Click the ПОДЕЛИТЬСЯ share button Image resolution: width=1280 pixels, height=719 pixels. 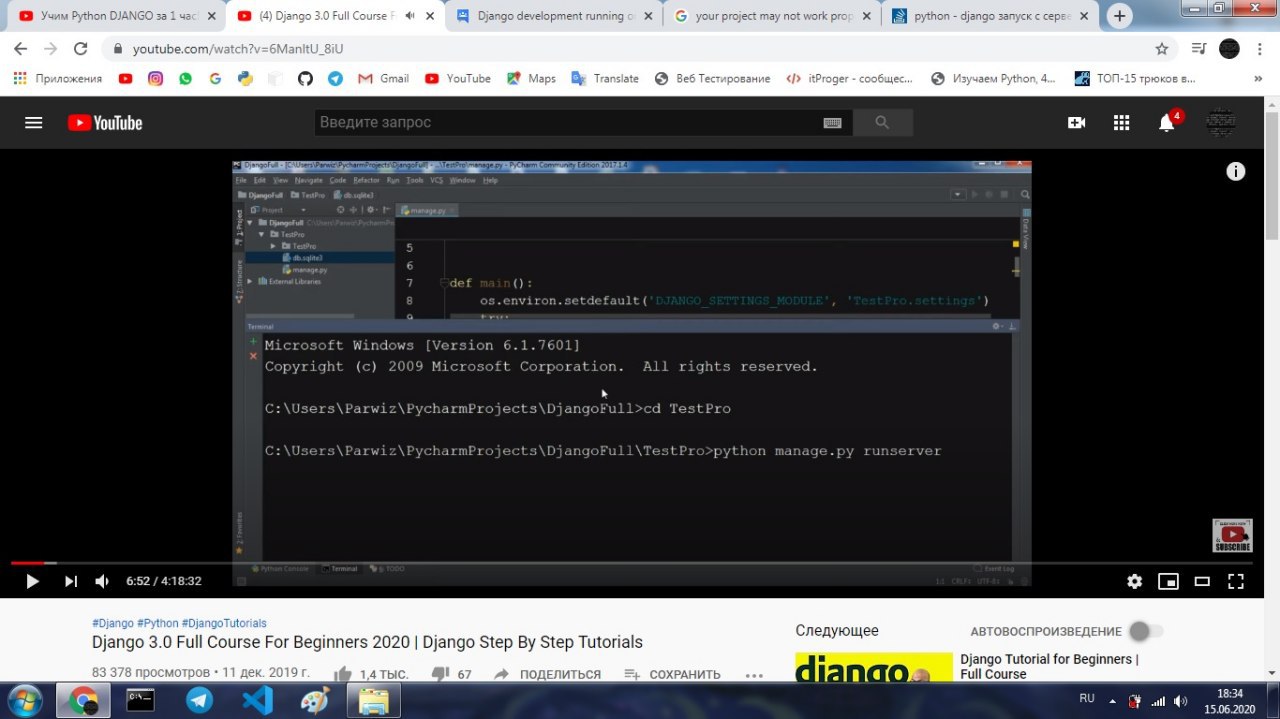click(547, 675)
